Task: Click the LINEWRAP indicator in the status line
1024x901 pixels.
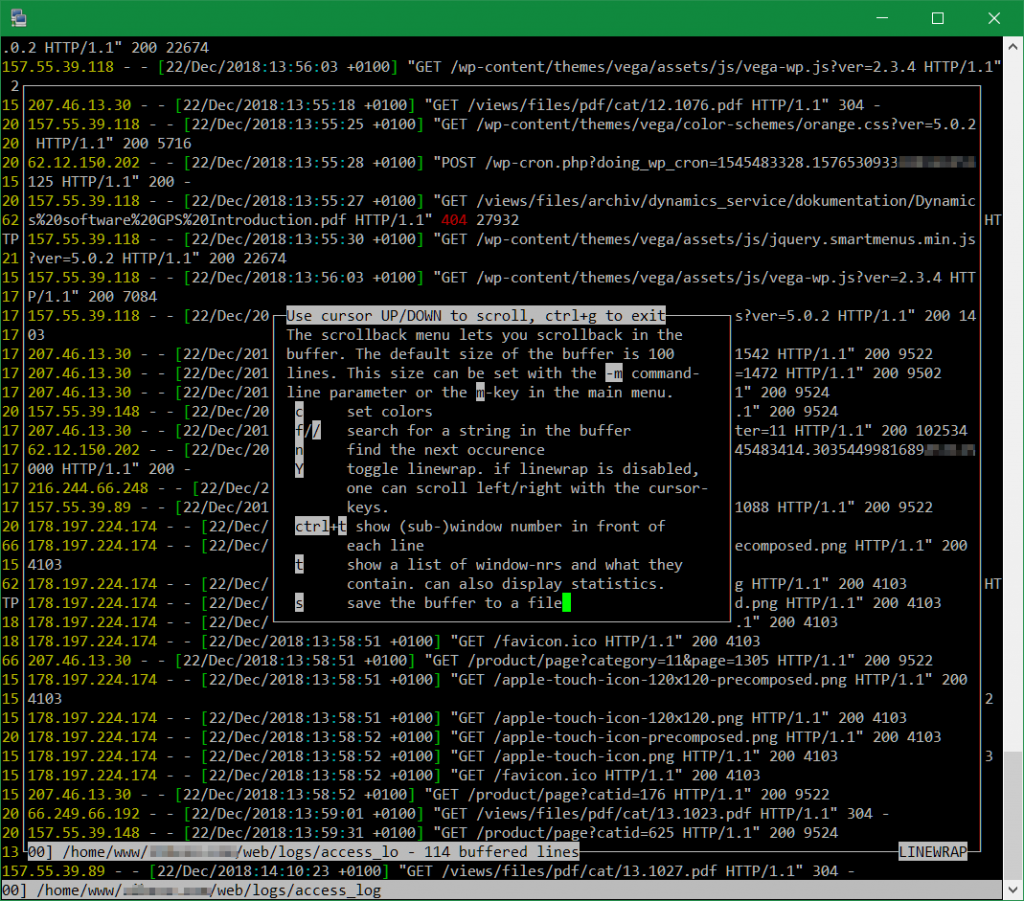Action: pos(932,852)
